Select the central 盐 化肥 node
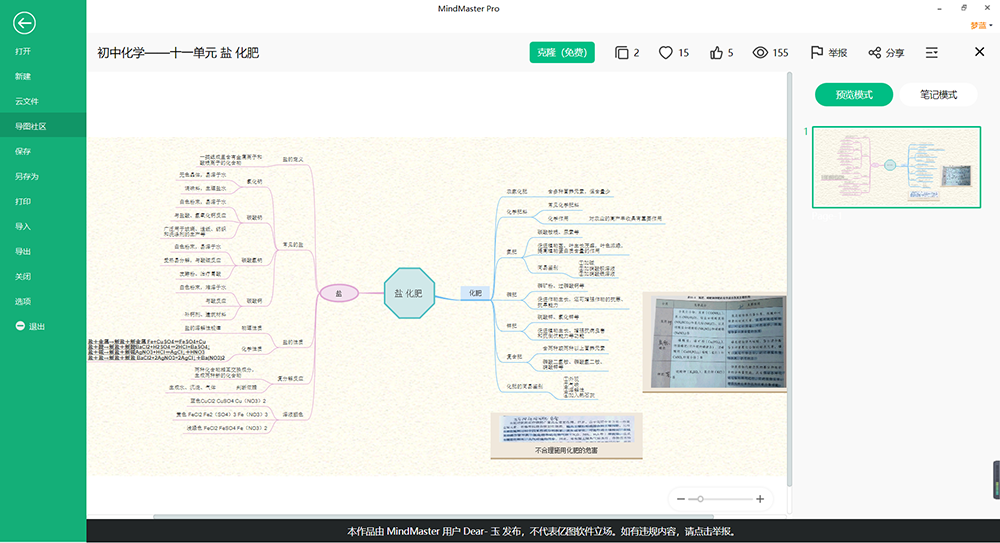Viewport: 1000px width, 543px height. [x=409, y=293]
